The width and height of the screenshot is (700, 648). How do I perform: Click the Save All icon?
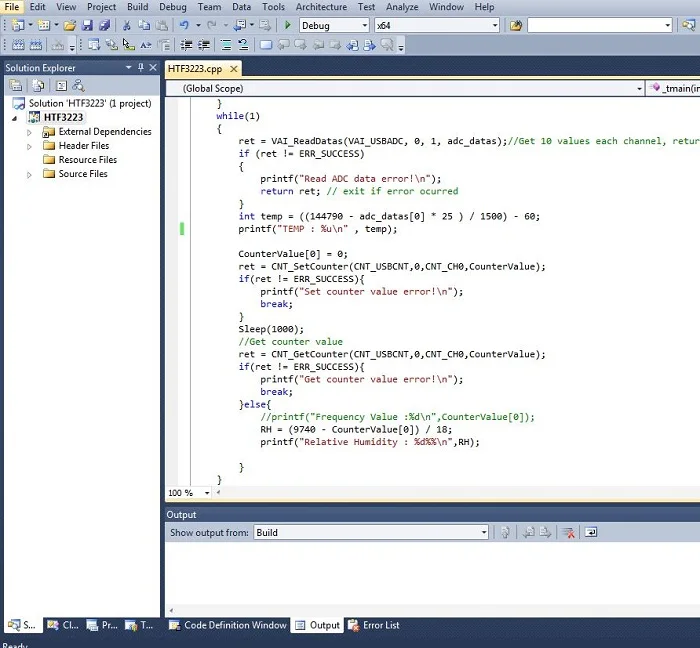point(105,25)
